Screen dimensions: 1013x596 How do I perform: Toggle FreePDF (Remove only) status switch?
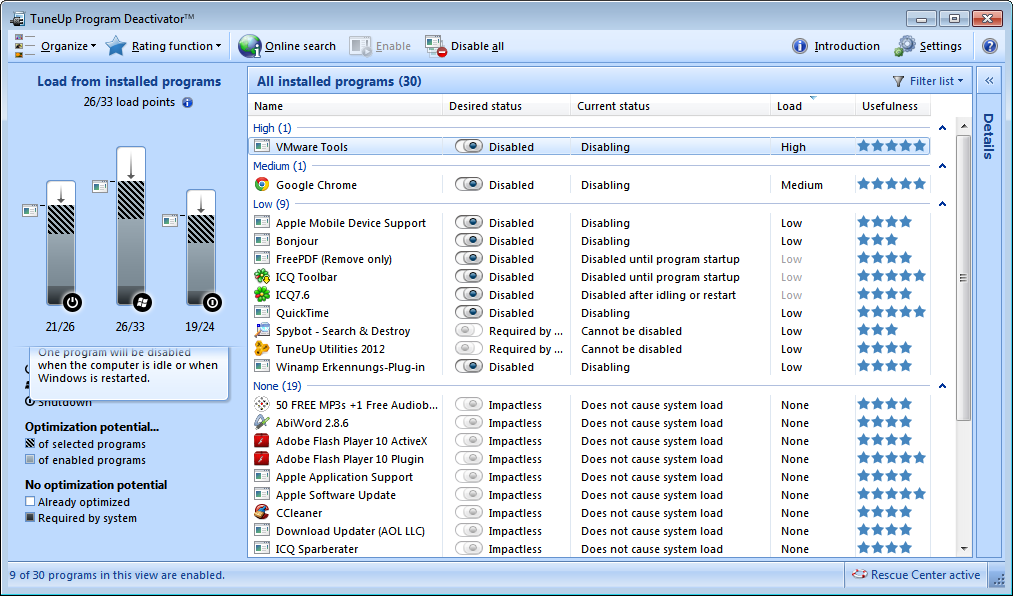pos(468,259)
